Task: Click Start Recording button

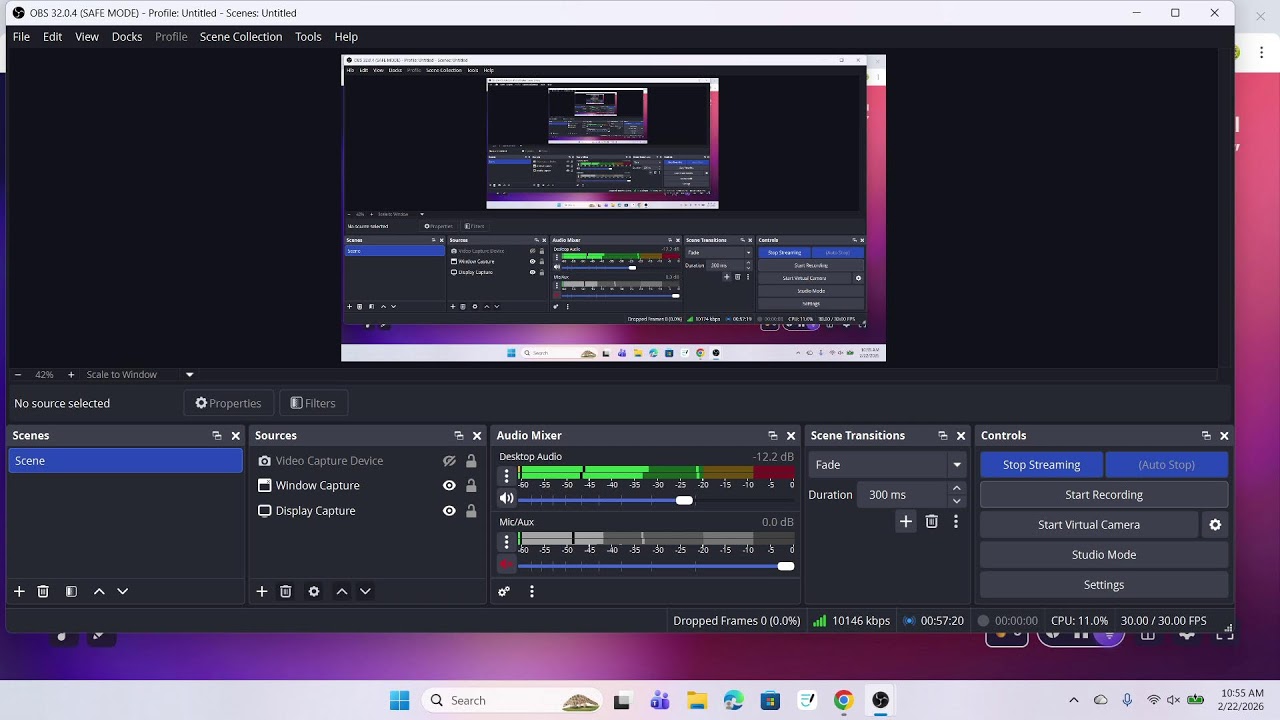Action: (x=1104, y=494)
